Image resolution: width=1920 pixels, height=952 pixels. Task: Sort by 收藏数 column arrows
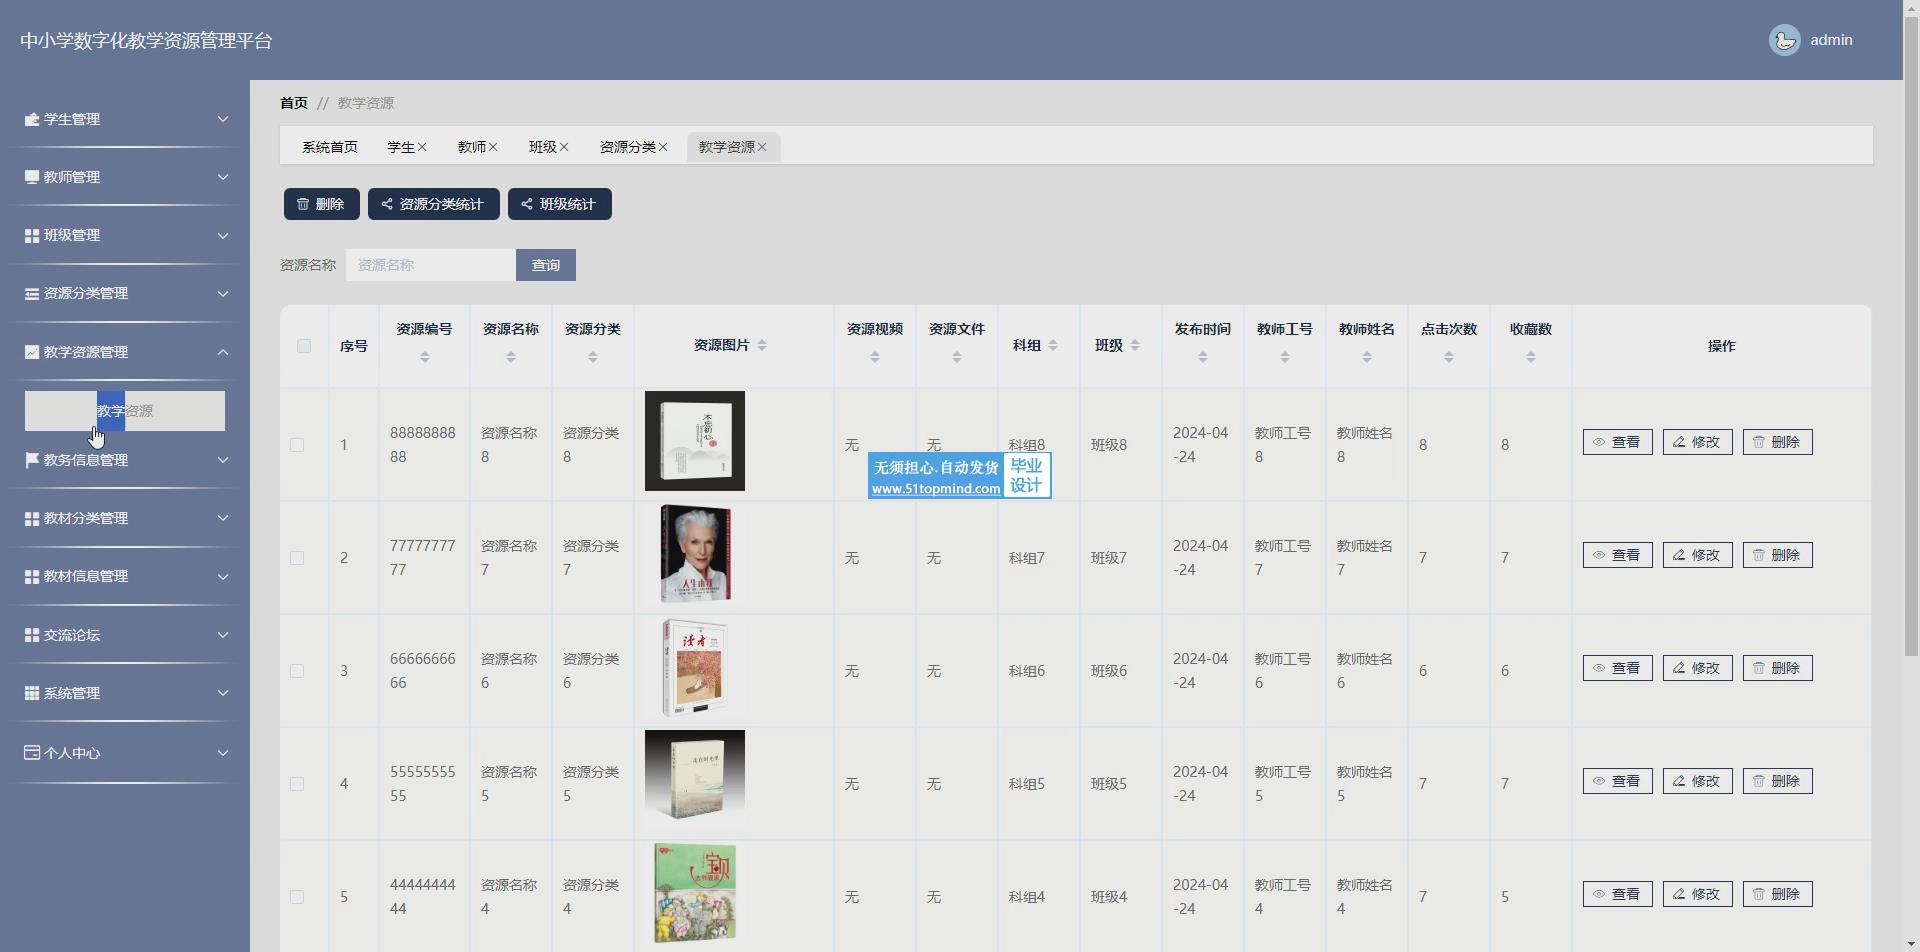point(1531,357)
